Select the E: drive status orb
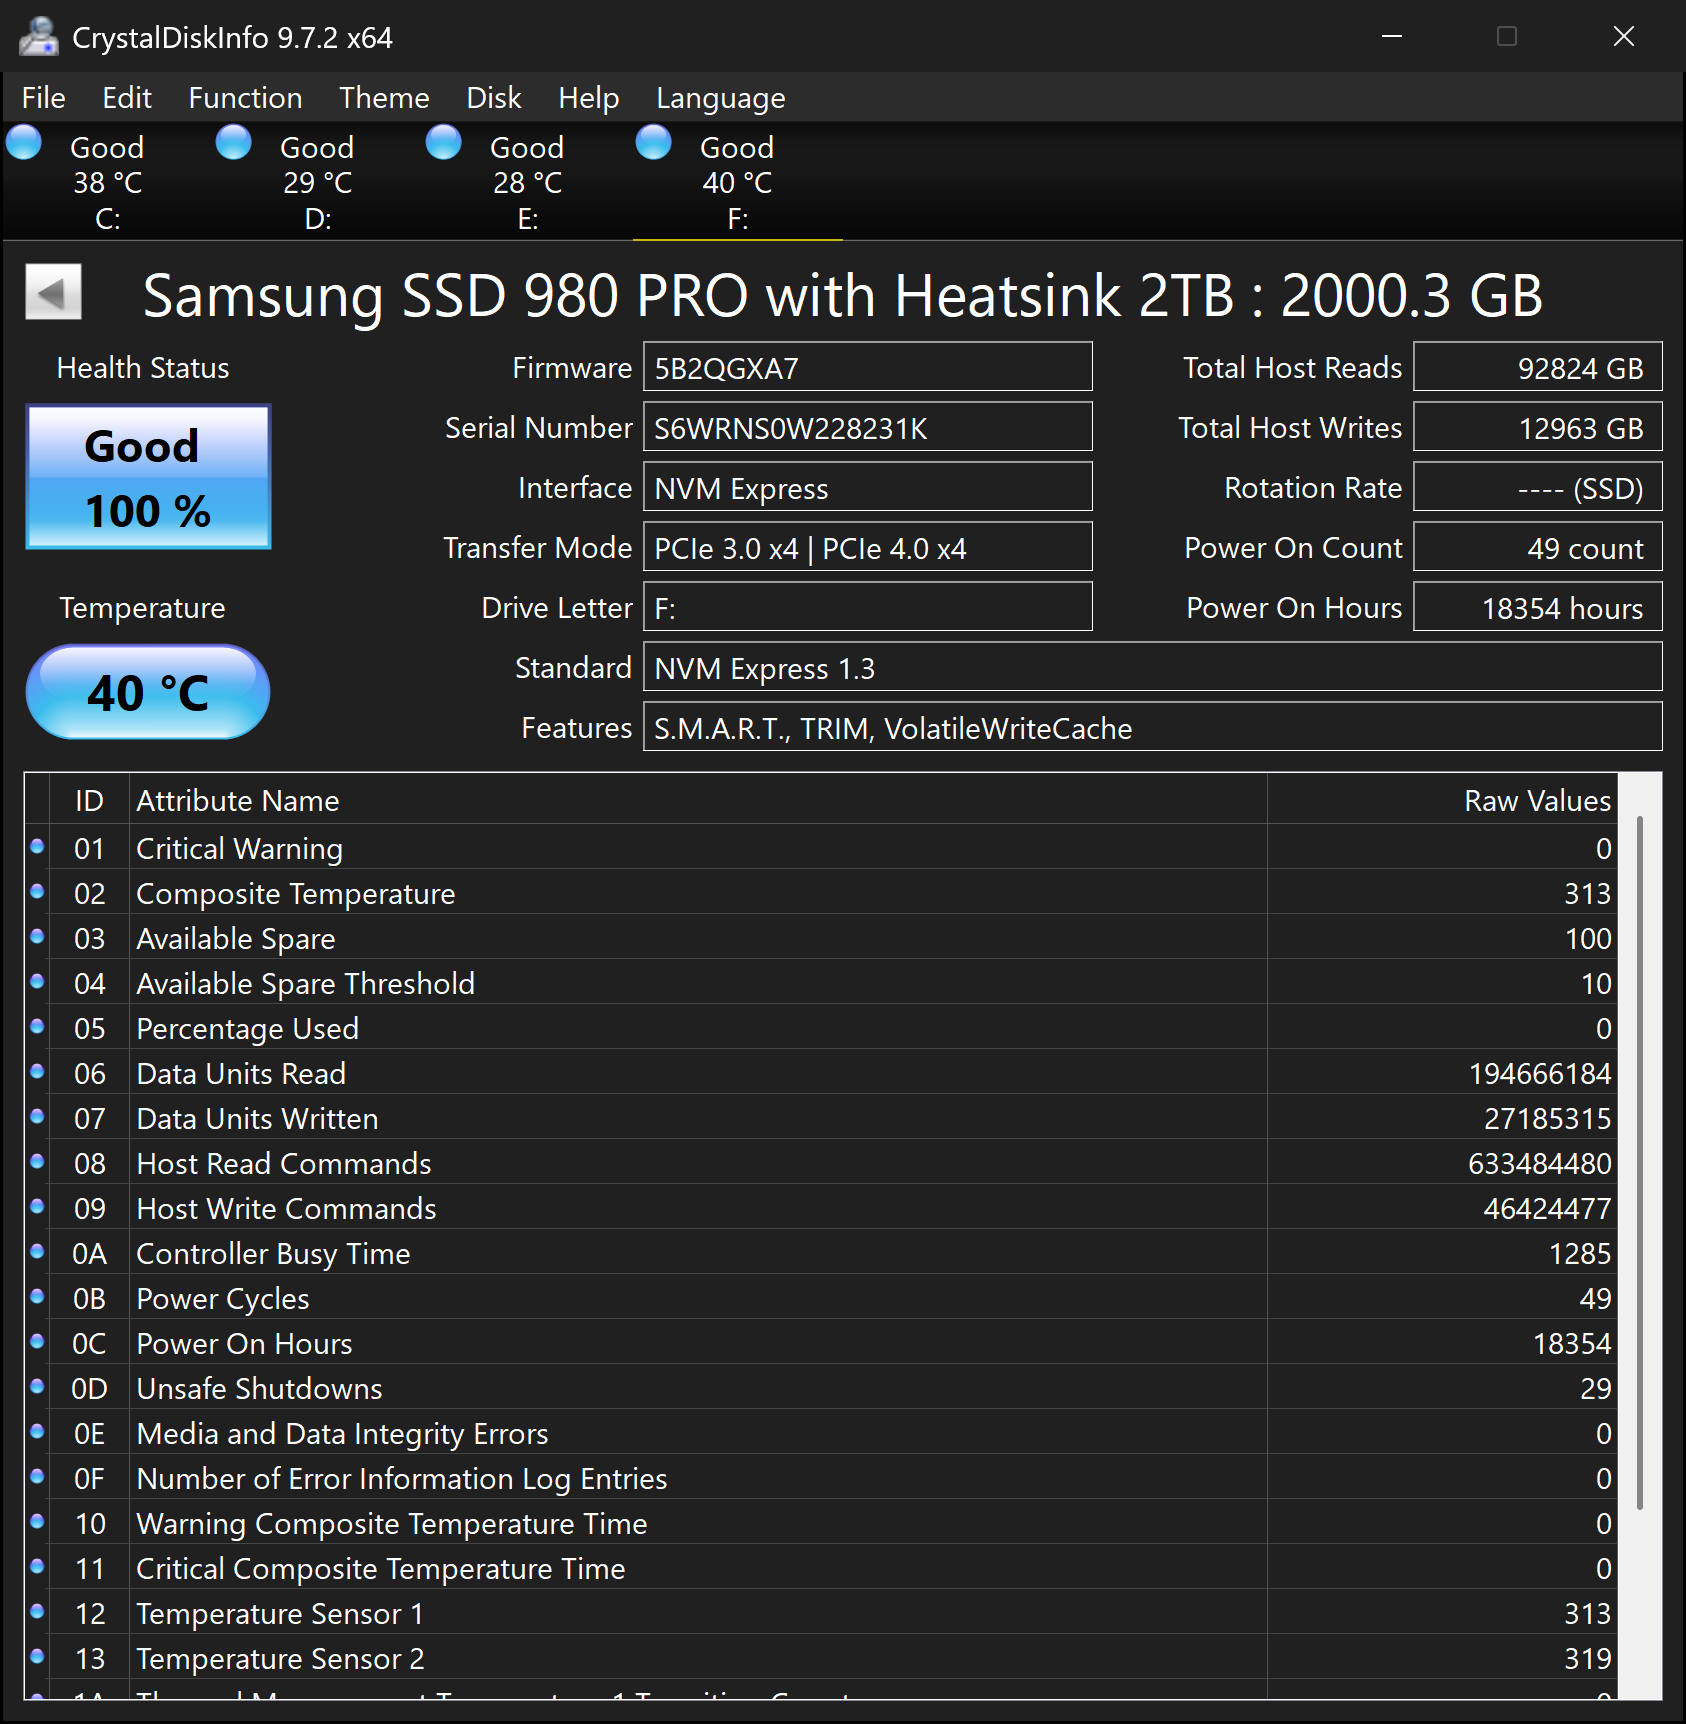1686x1724 pixels. [x=444, y=142]
